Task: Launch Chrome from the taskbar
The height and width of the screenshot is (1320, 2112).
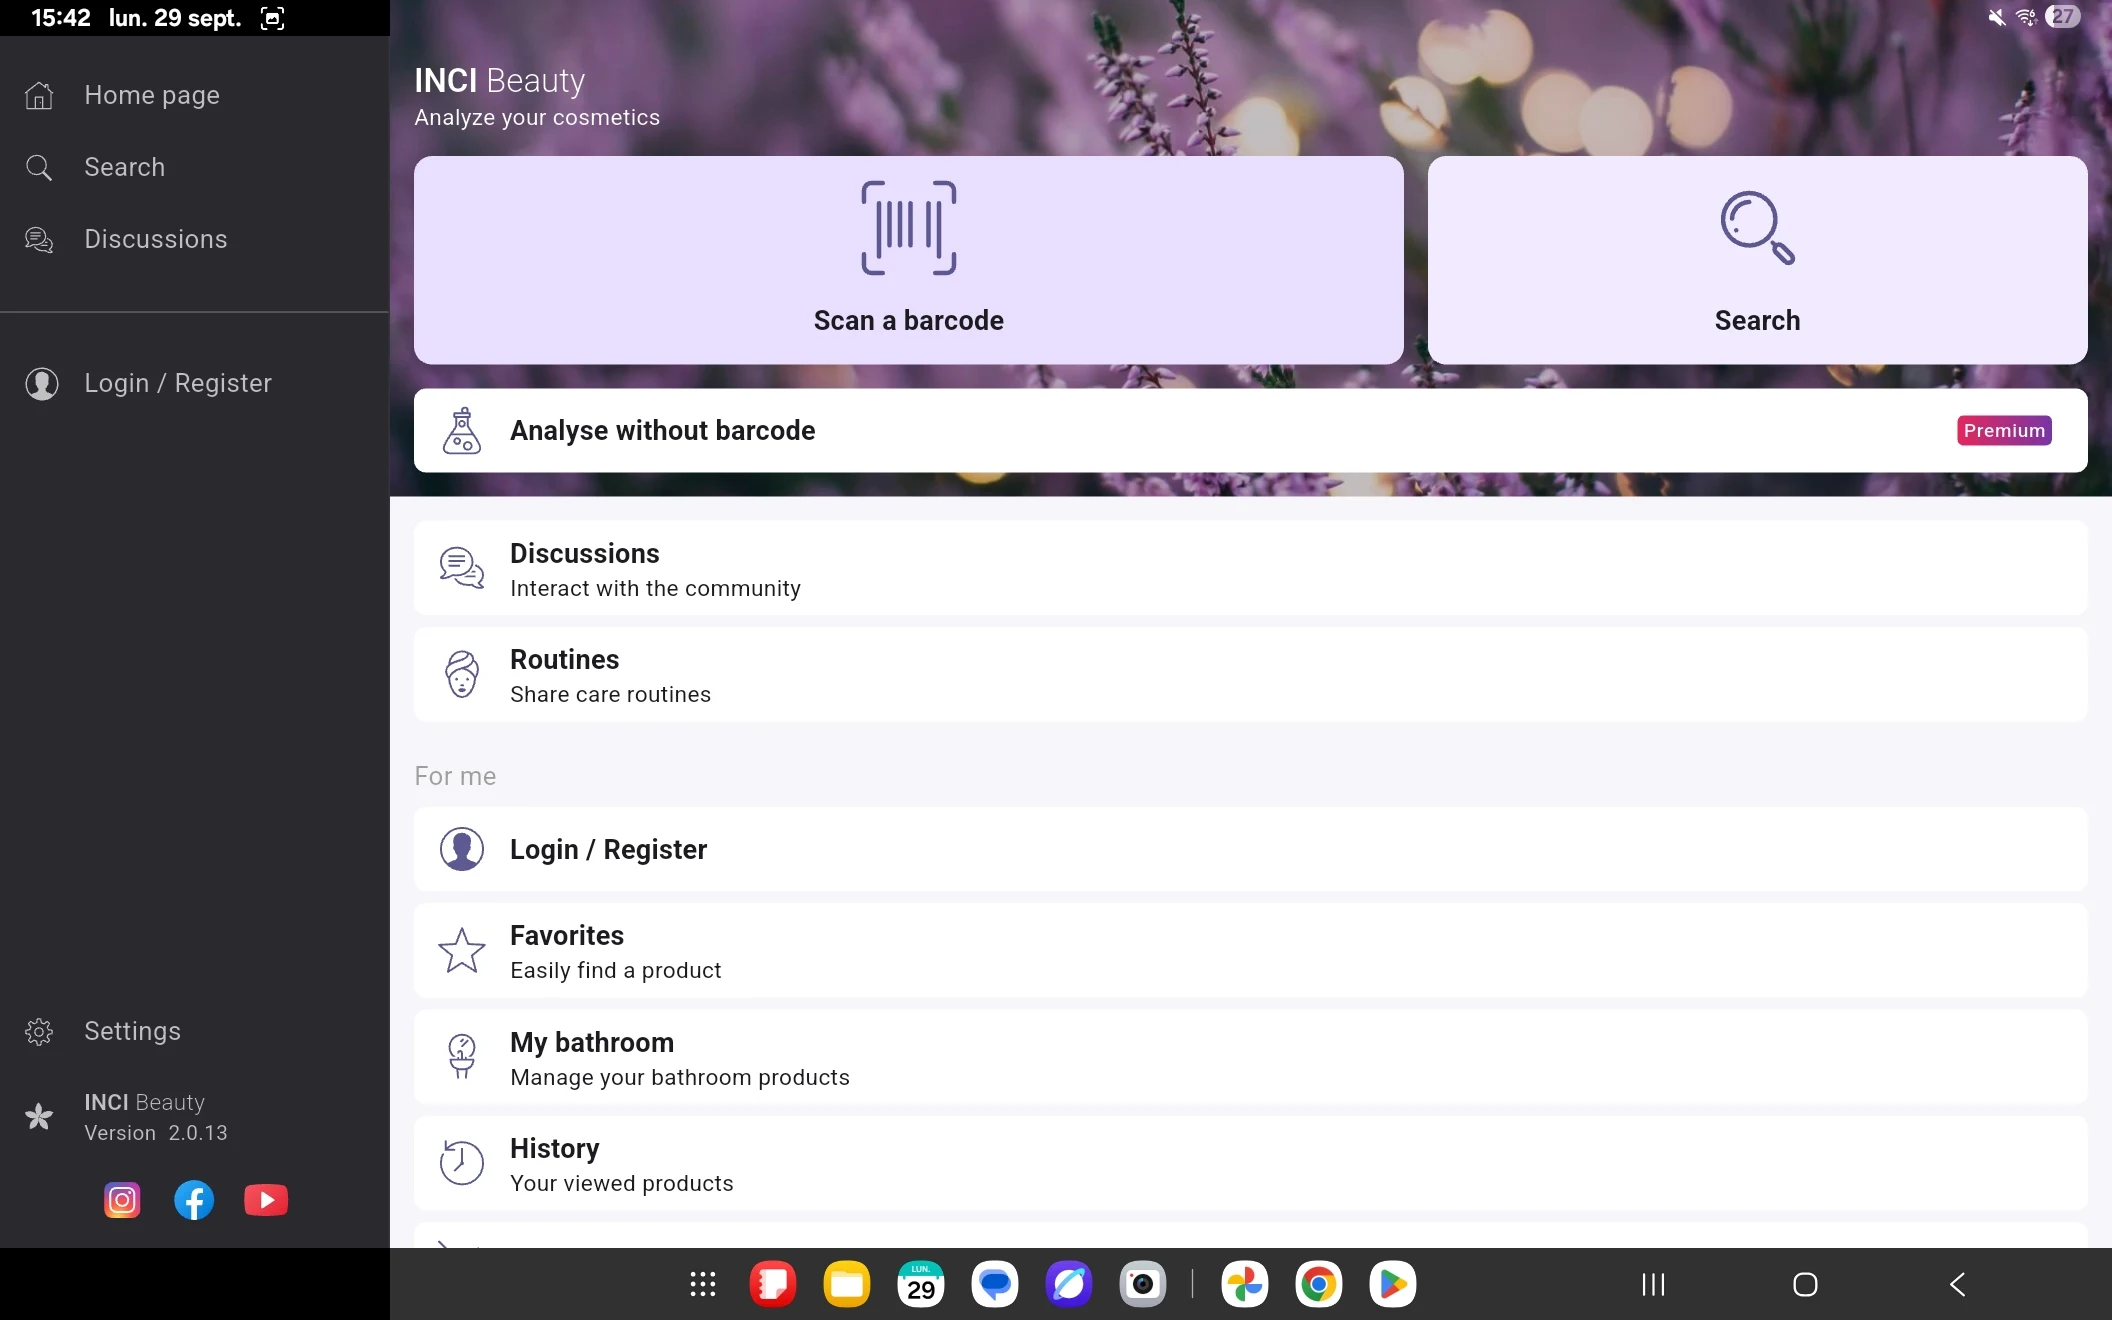Action: pyautogui.click(x=1318, y=1284)
